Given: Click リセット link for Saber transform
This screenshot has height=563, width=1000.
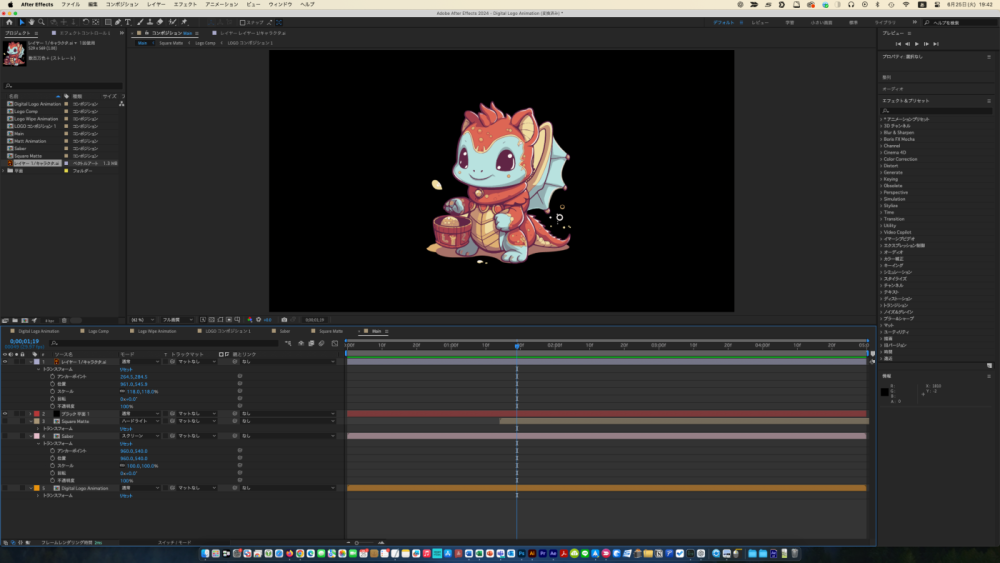Looking at the screenshot, I should click(126, 443).
